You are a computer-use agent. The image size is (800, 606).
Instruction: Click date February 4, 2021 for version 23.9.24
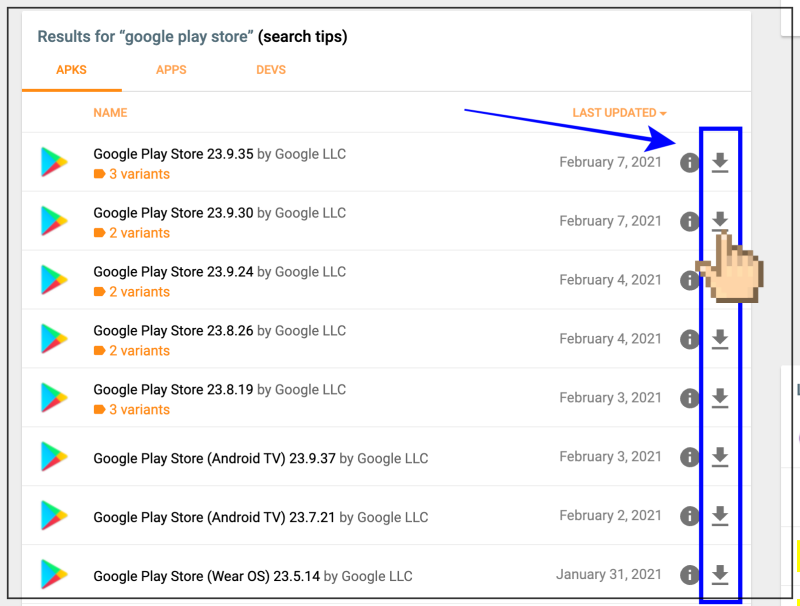(610, 280)
